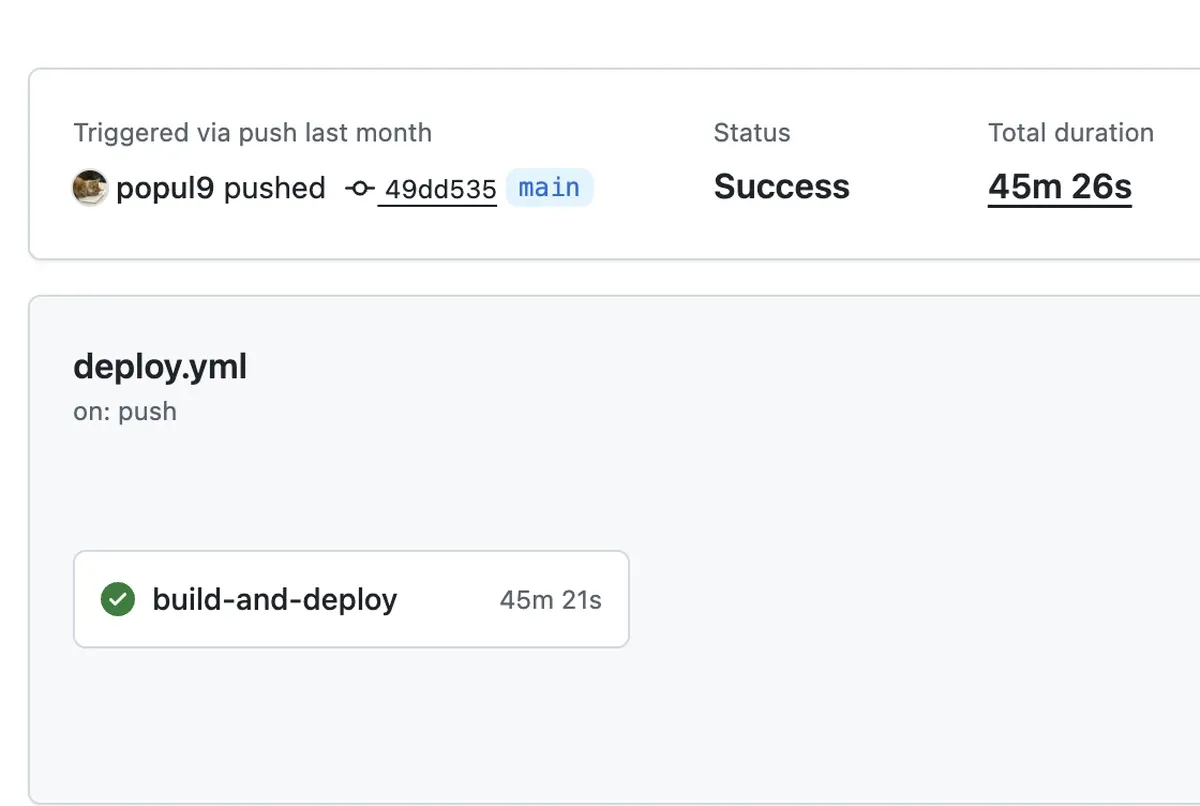Screen dimensions: 1200x806
Task: Click the Triggered via push last month text
Action: [252, 132]
